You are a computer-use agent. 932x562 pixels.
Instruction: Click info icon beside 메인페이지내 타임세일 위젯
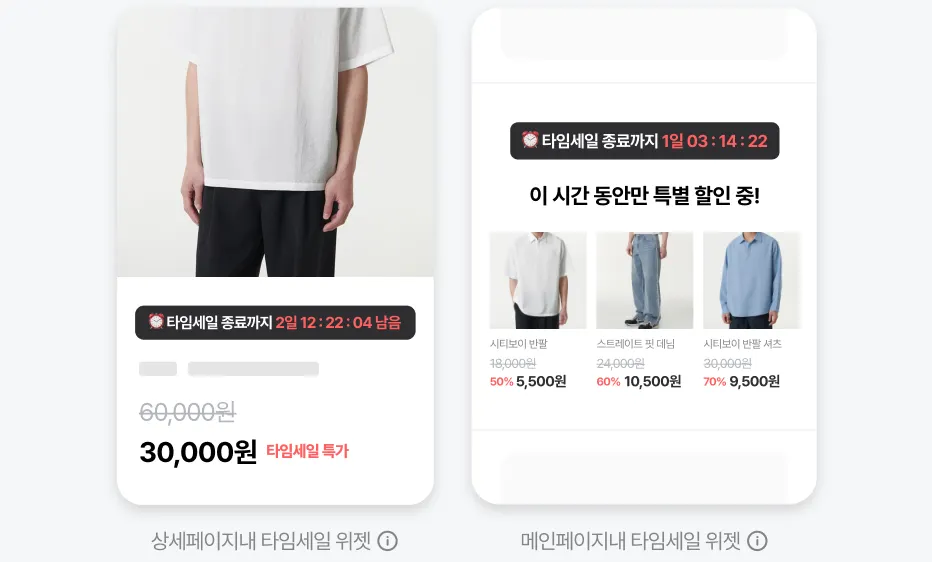click(757, 541)
